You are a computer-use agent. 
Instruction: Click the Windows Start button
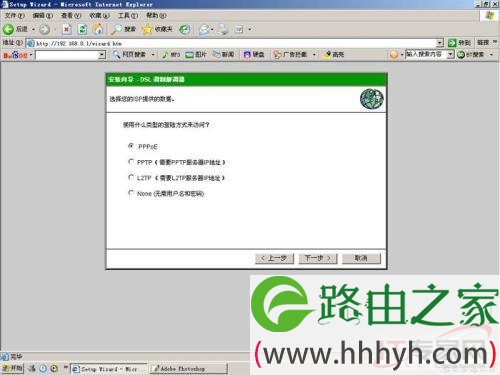(12, 368)
